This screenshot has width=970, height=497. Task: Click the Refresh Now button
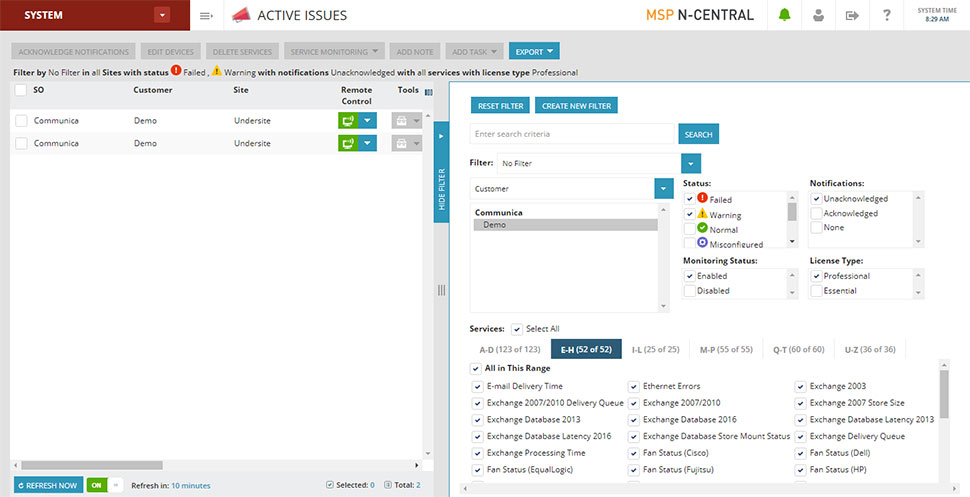[48, 485]
